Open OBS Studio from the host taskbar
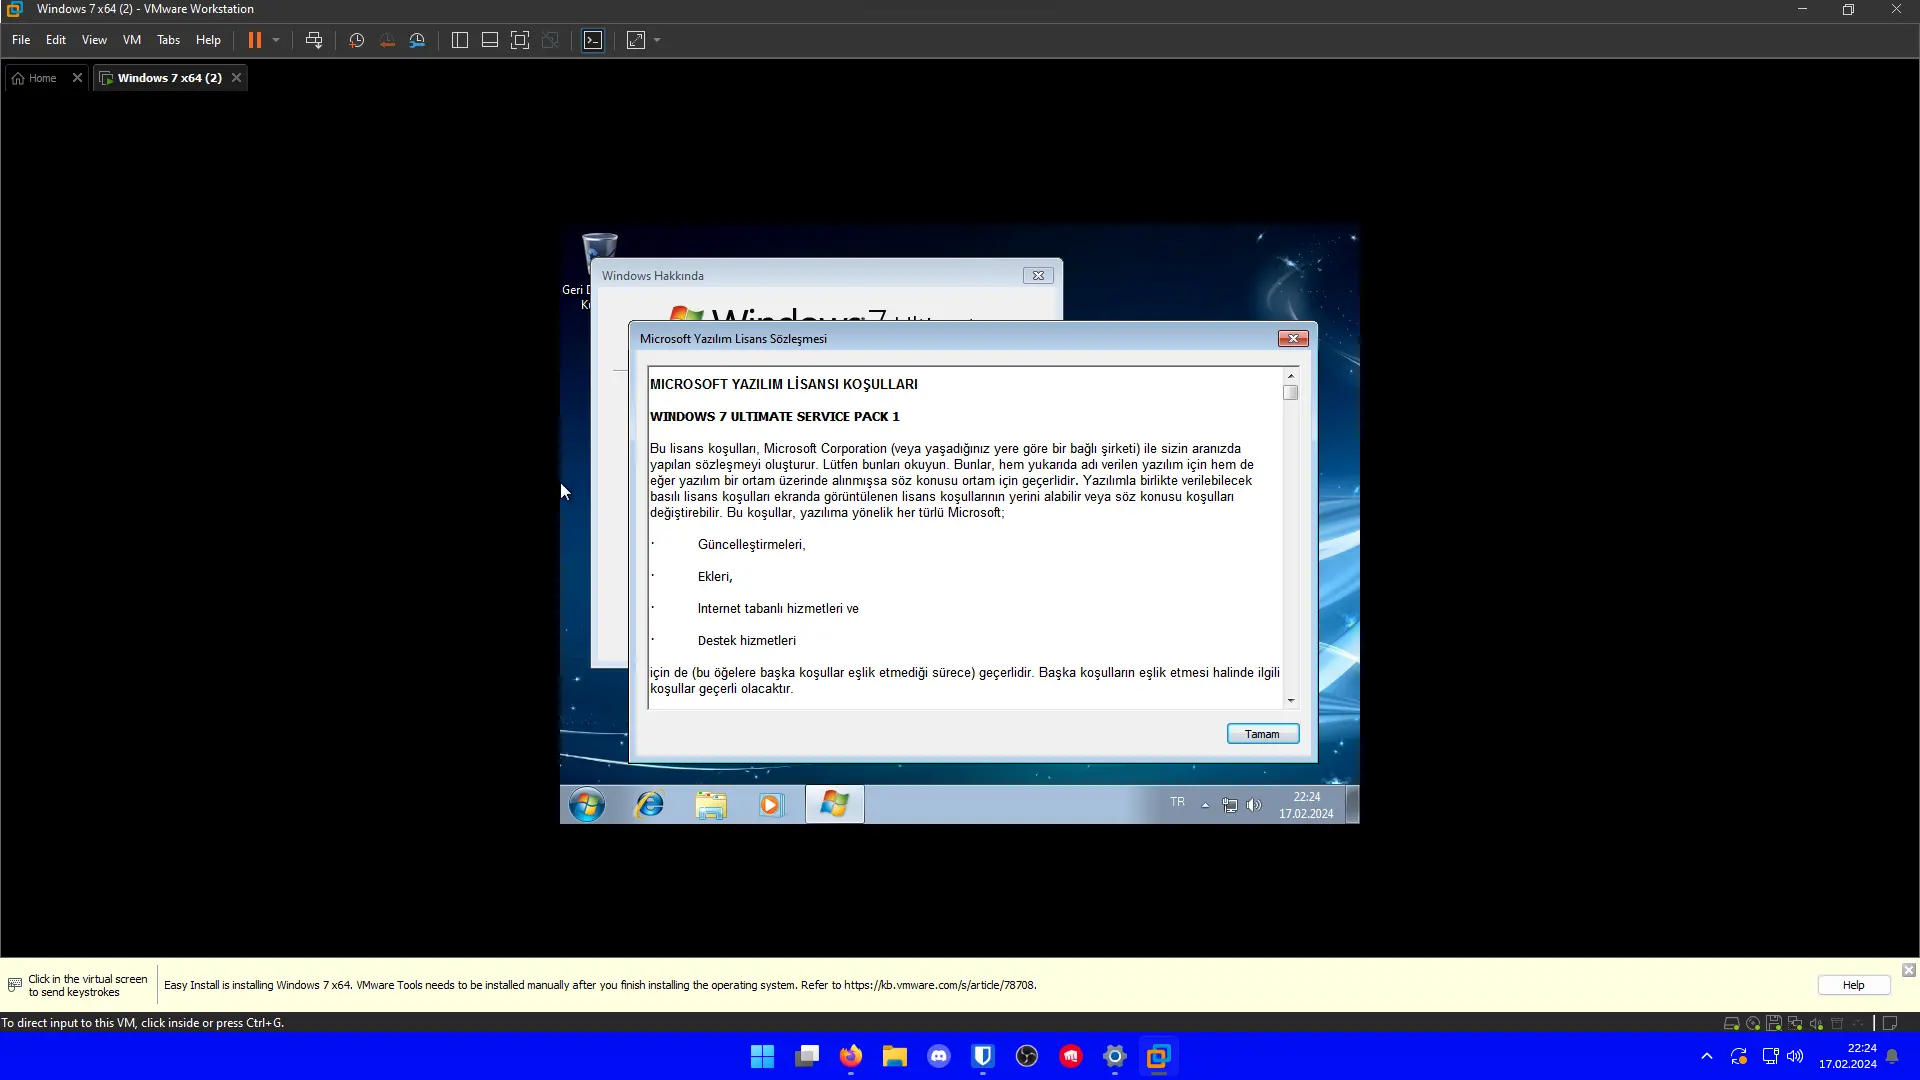This screenshot has width=1920, height=1080. coord(1027,1056)
